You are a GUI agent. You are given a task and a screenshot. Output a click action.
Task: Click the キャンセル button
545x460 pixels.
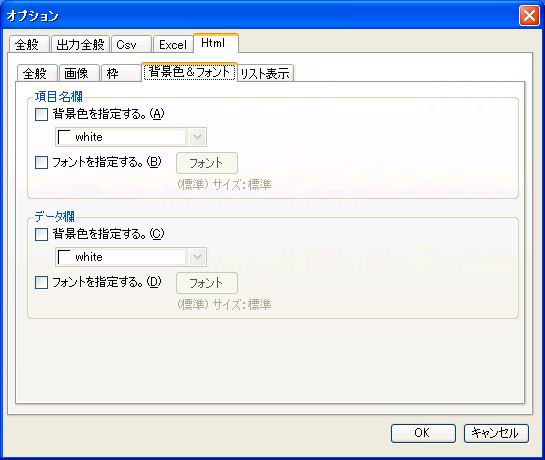click(496, 433)
